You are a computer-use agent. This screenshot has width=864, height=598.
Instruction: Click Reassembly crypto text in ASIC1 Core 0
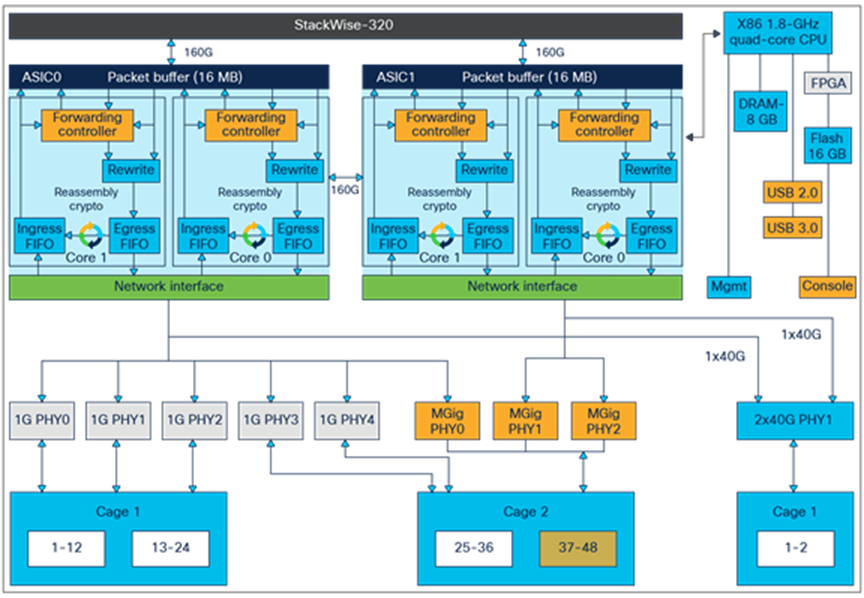pos(603,199)
